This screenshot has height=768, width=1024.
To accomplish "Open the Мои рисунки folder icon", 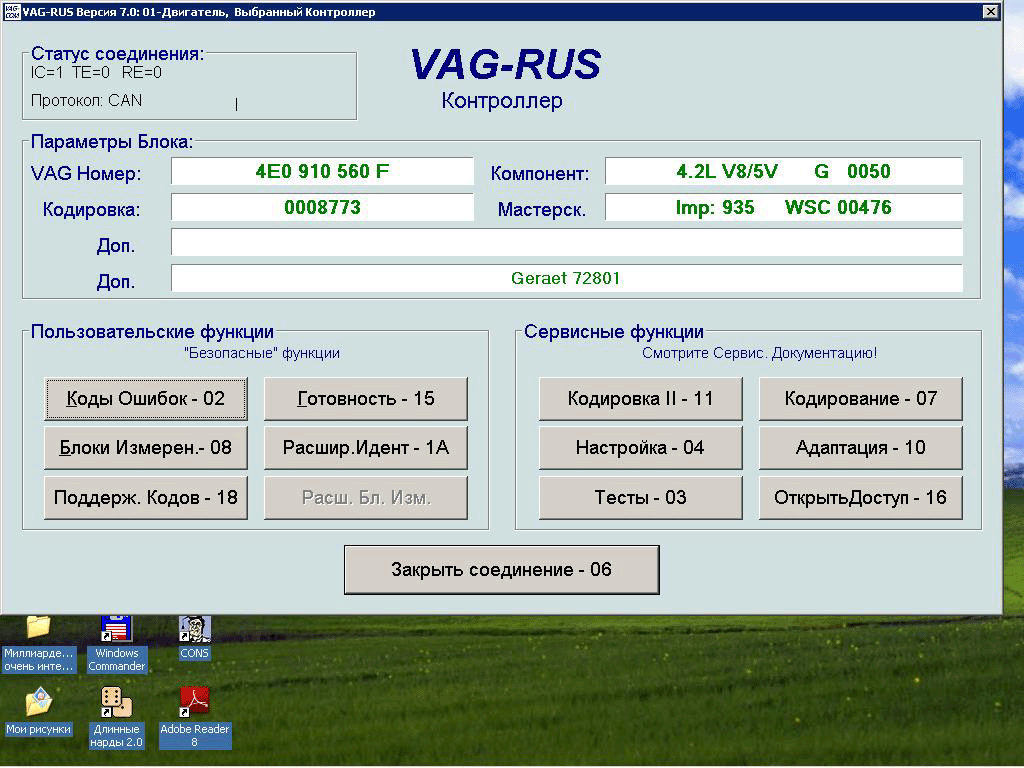I will [x=38, y=702].
